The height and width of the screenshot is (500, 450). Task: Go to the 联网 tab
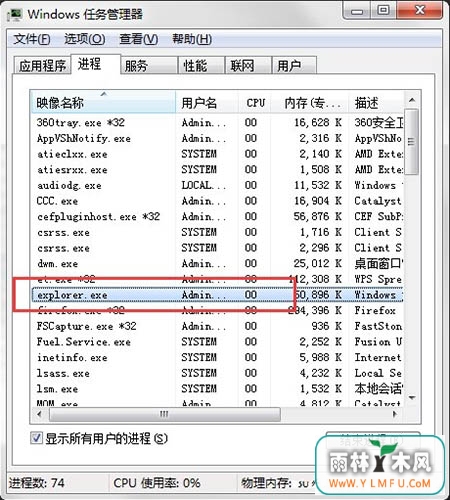tap(248, 65)
